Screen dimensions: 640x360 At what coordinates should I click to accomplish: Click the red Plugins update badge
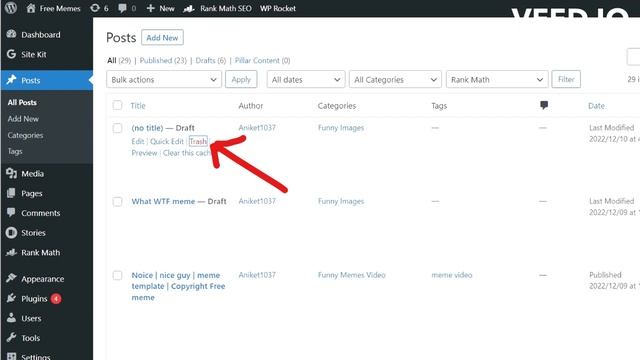tap(56, 299)
